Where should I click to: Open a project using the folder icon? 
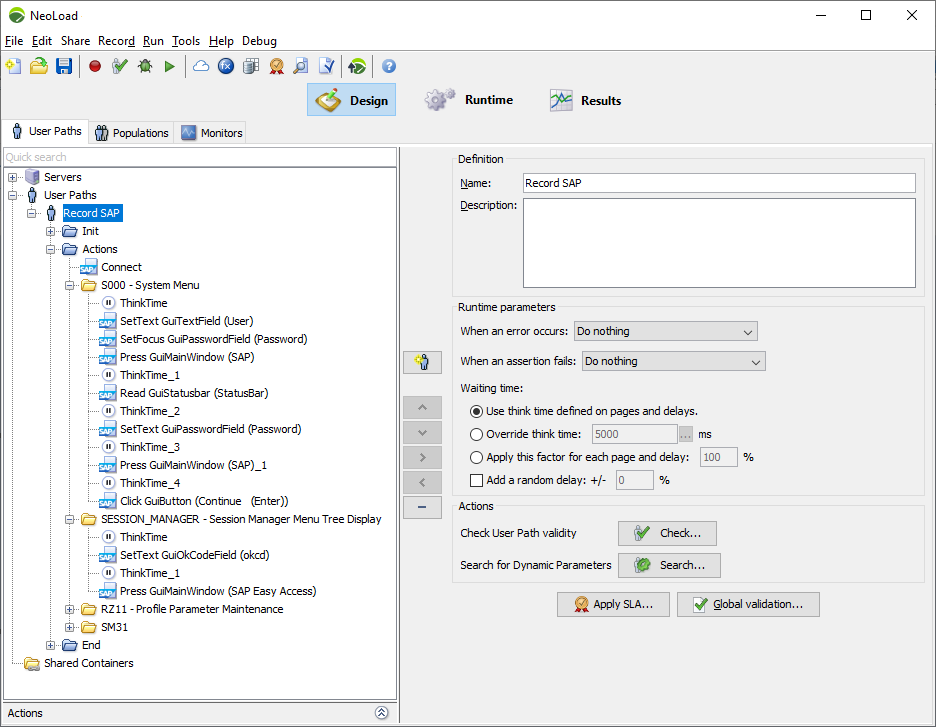(x=39, y=66)
